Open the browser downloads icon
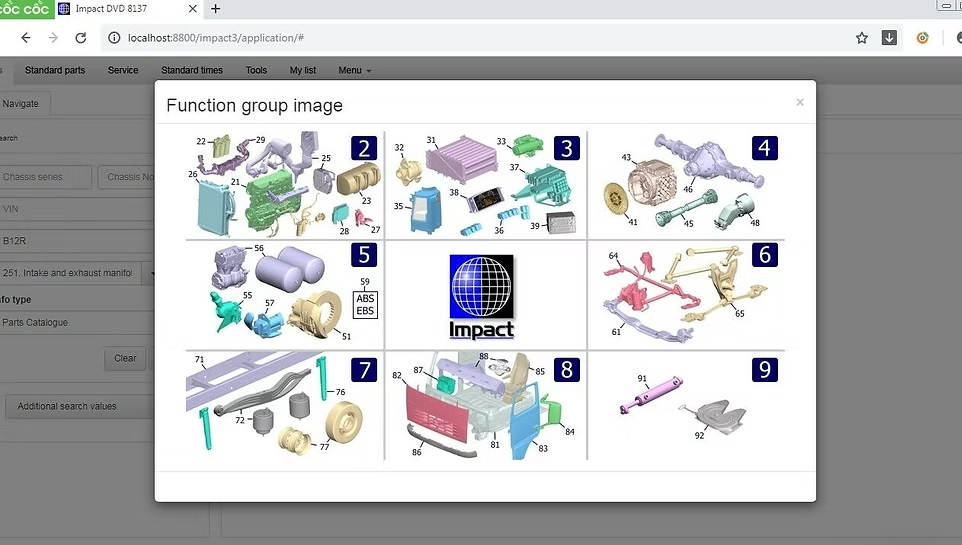The height and width of the screenshot is (545, 962). pos(889,38)
